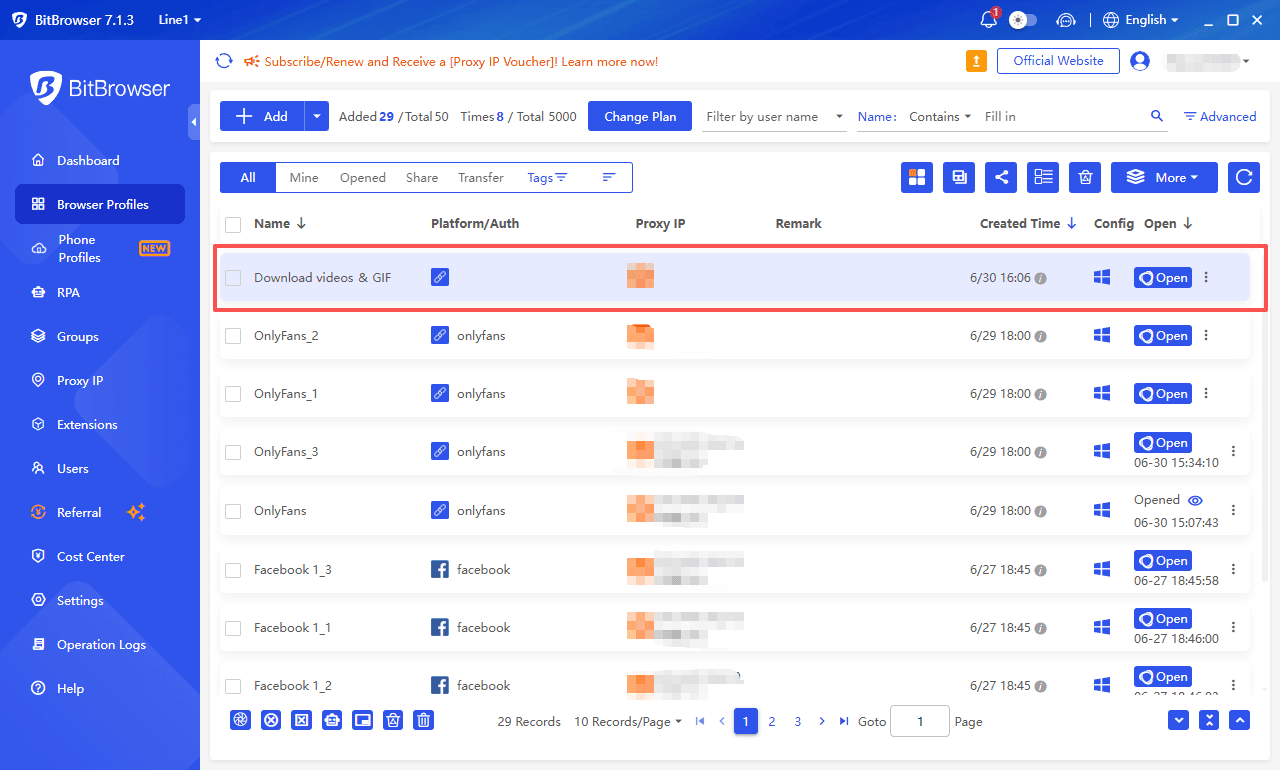Click the refresh sync icon beside announcement

224,61
